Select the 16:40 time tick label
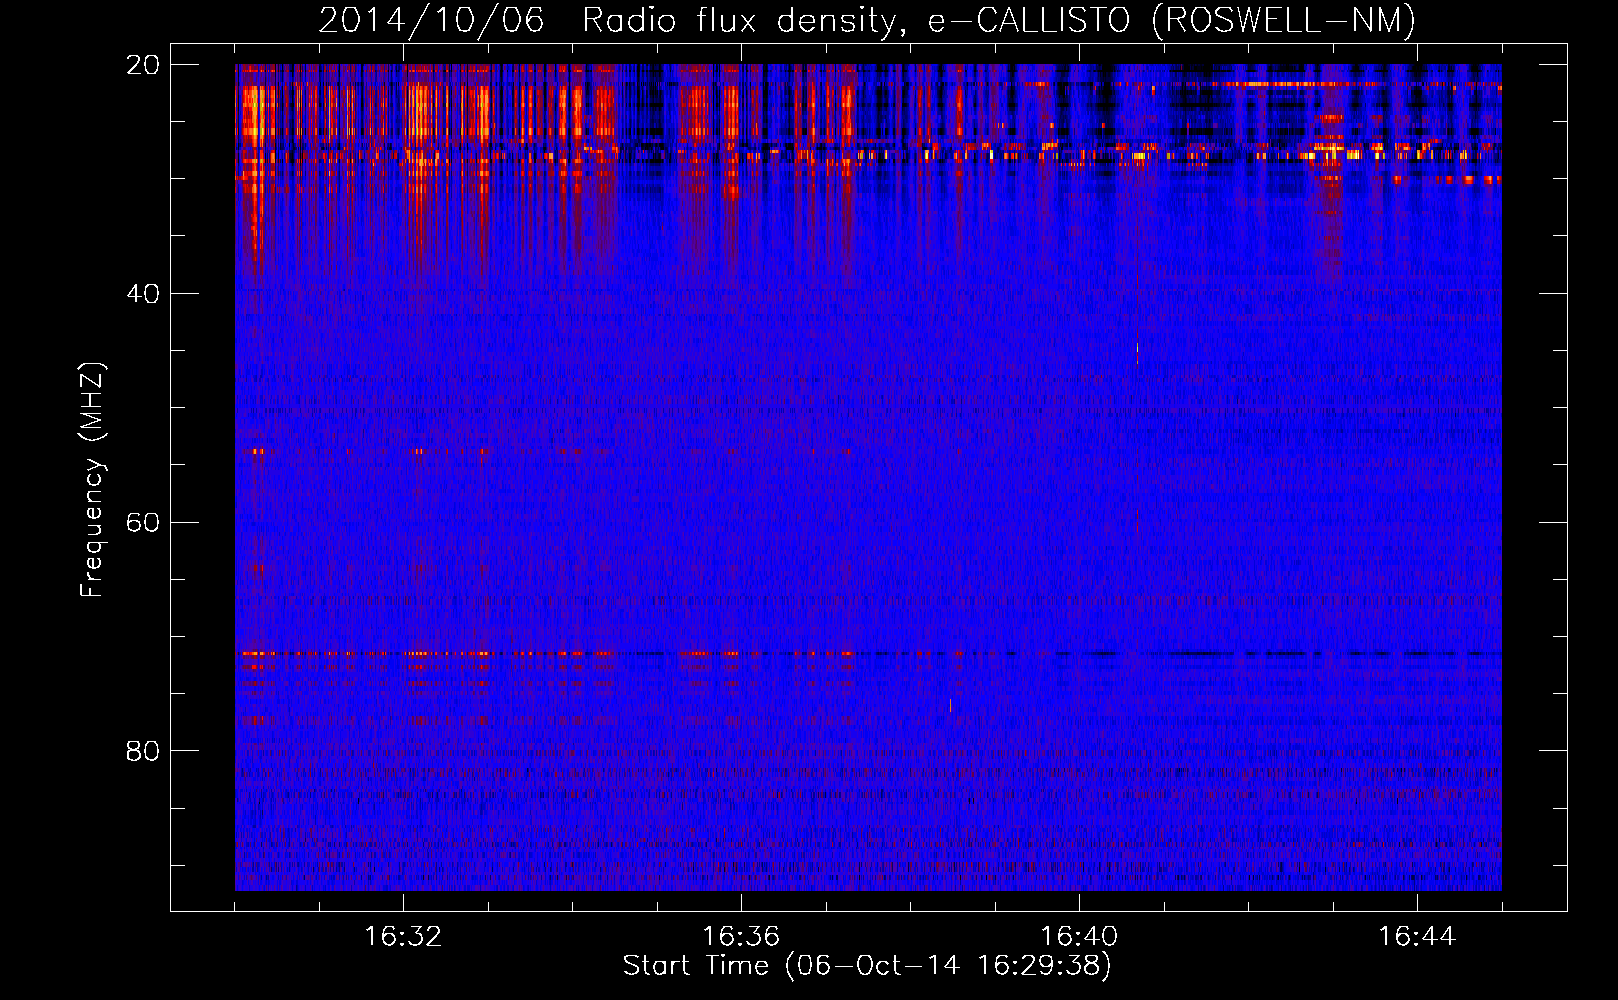 coord(1079,936)
